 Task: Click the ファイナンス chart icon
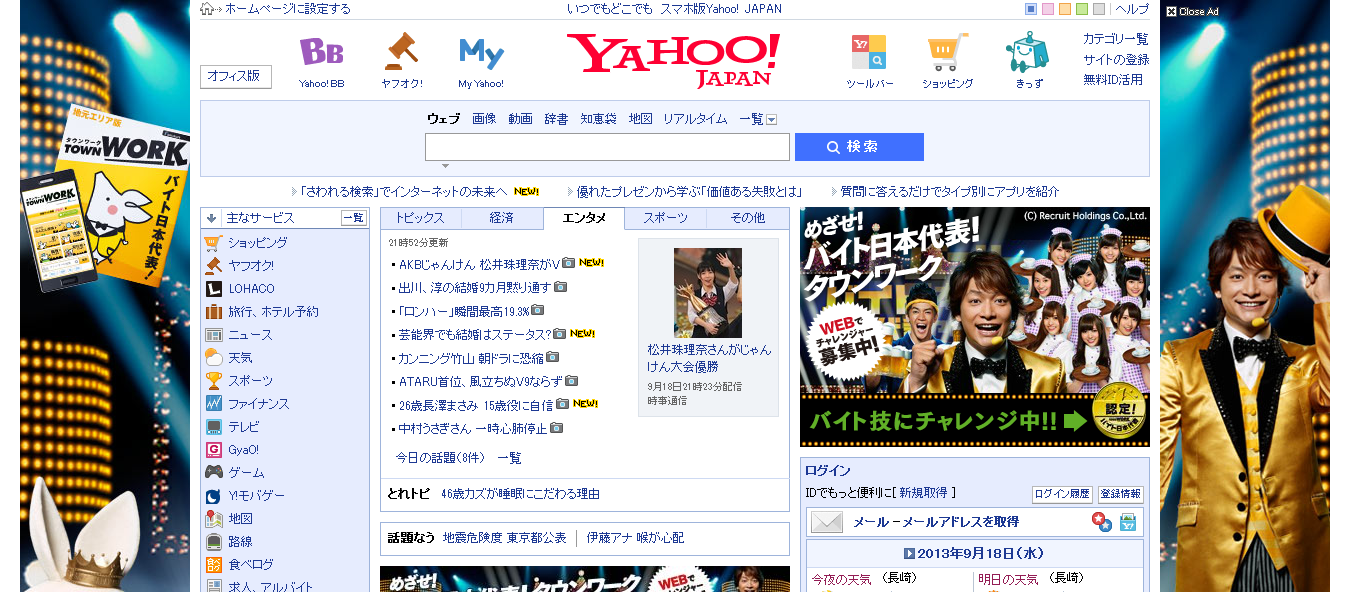[213, 404]
